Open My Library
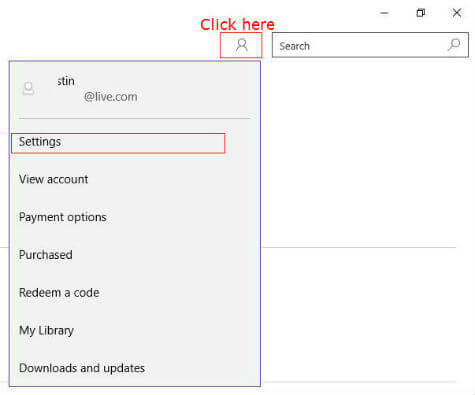Viewport: 475px width, 395px height. point(46,331)
